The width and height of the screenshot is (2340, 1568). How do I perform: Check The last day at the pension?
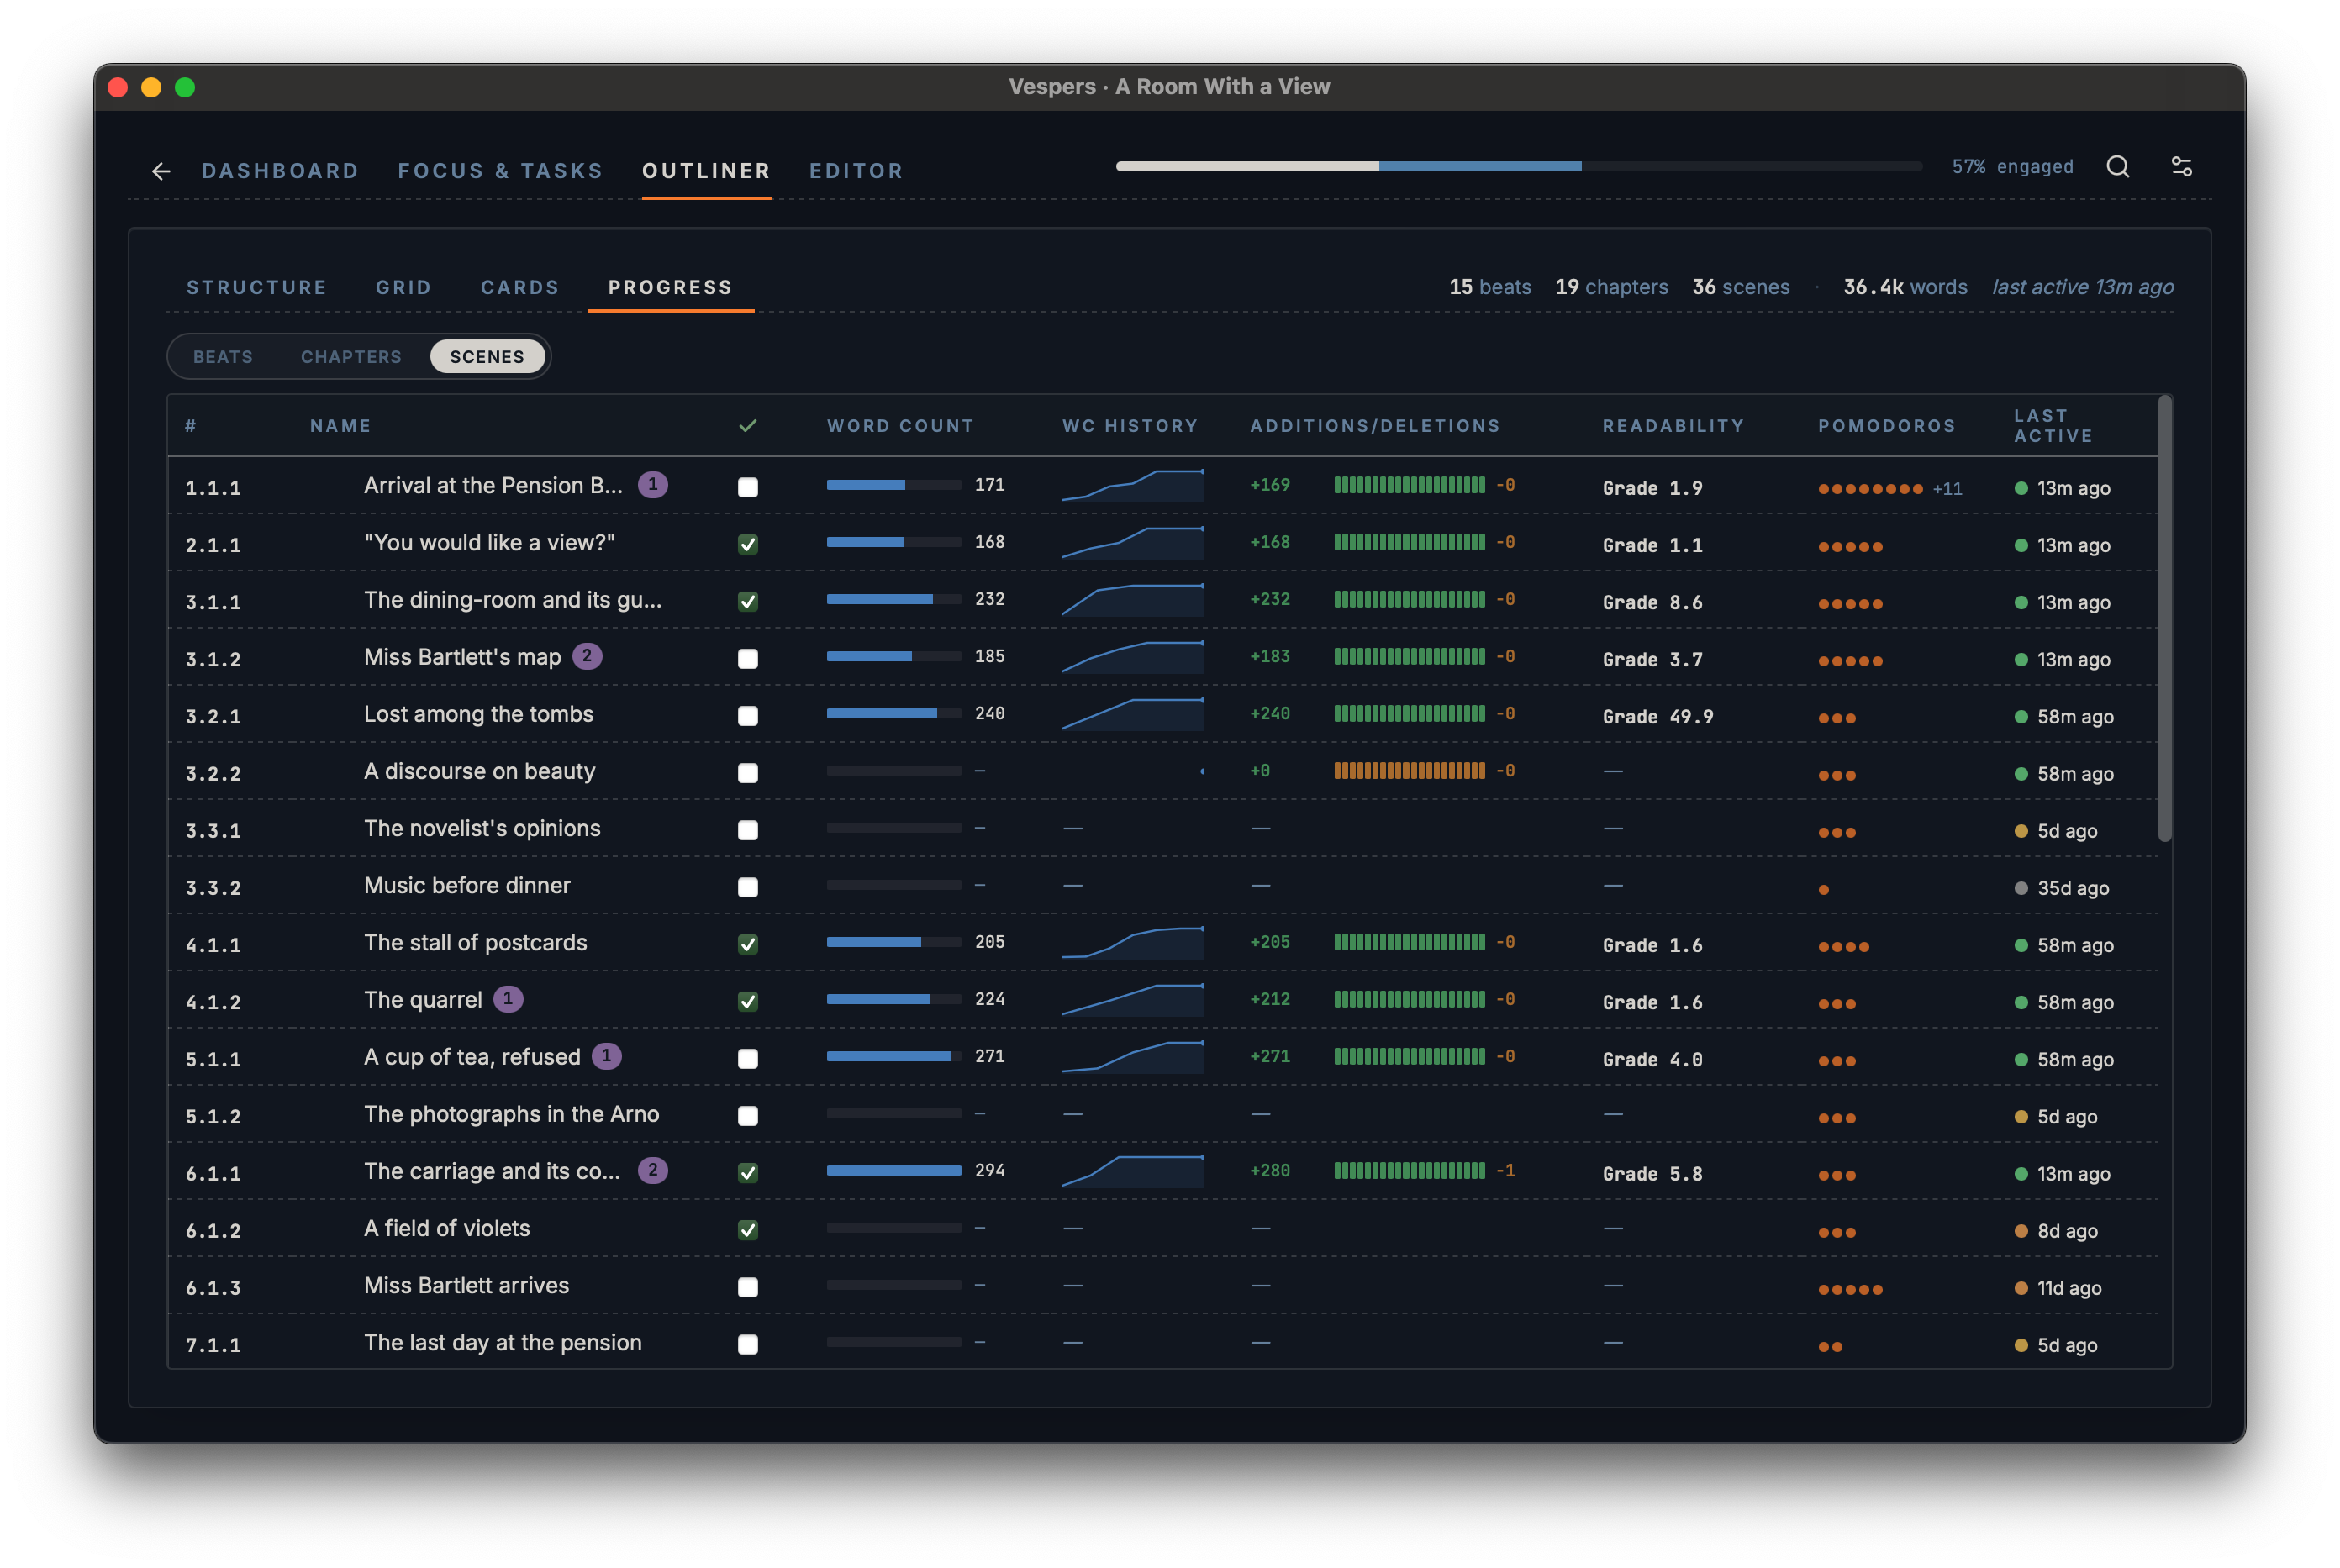pos(748,1344)
